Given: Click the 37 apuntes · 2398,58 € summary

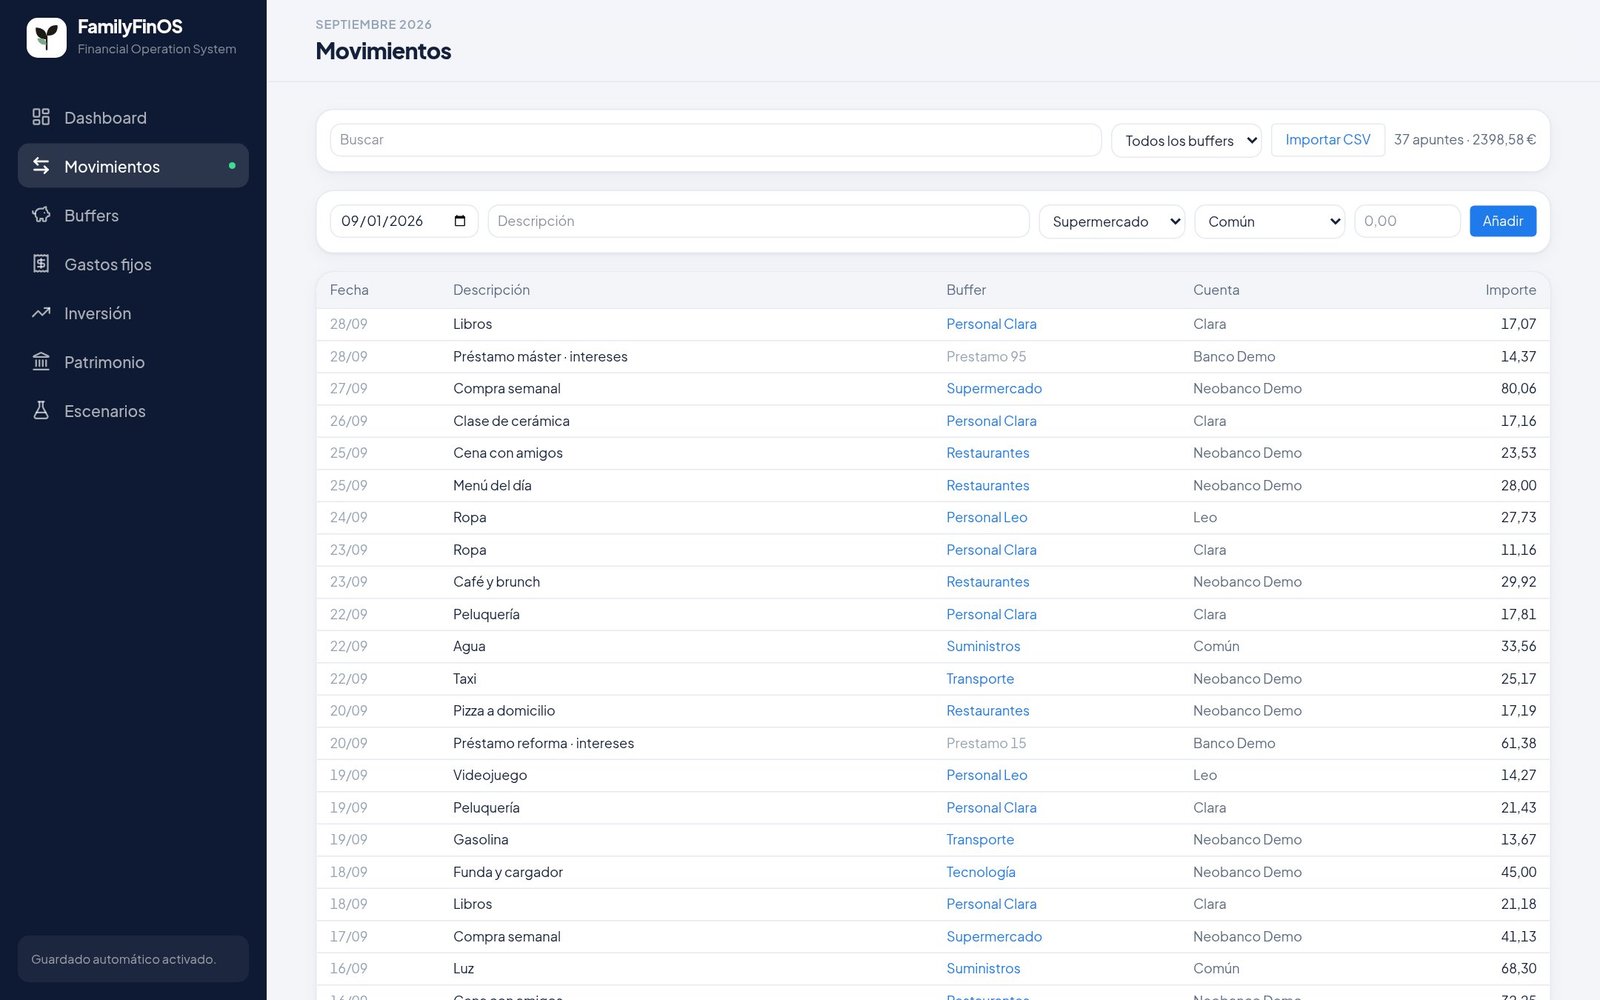Looking at the screenshot, I should point(1465,140).
